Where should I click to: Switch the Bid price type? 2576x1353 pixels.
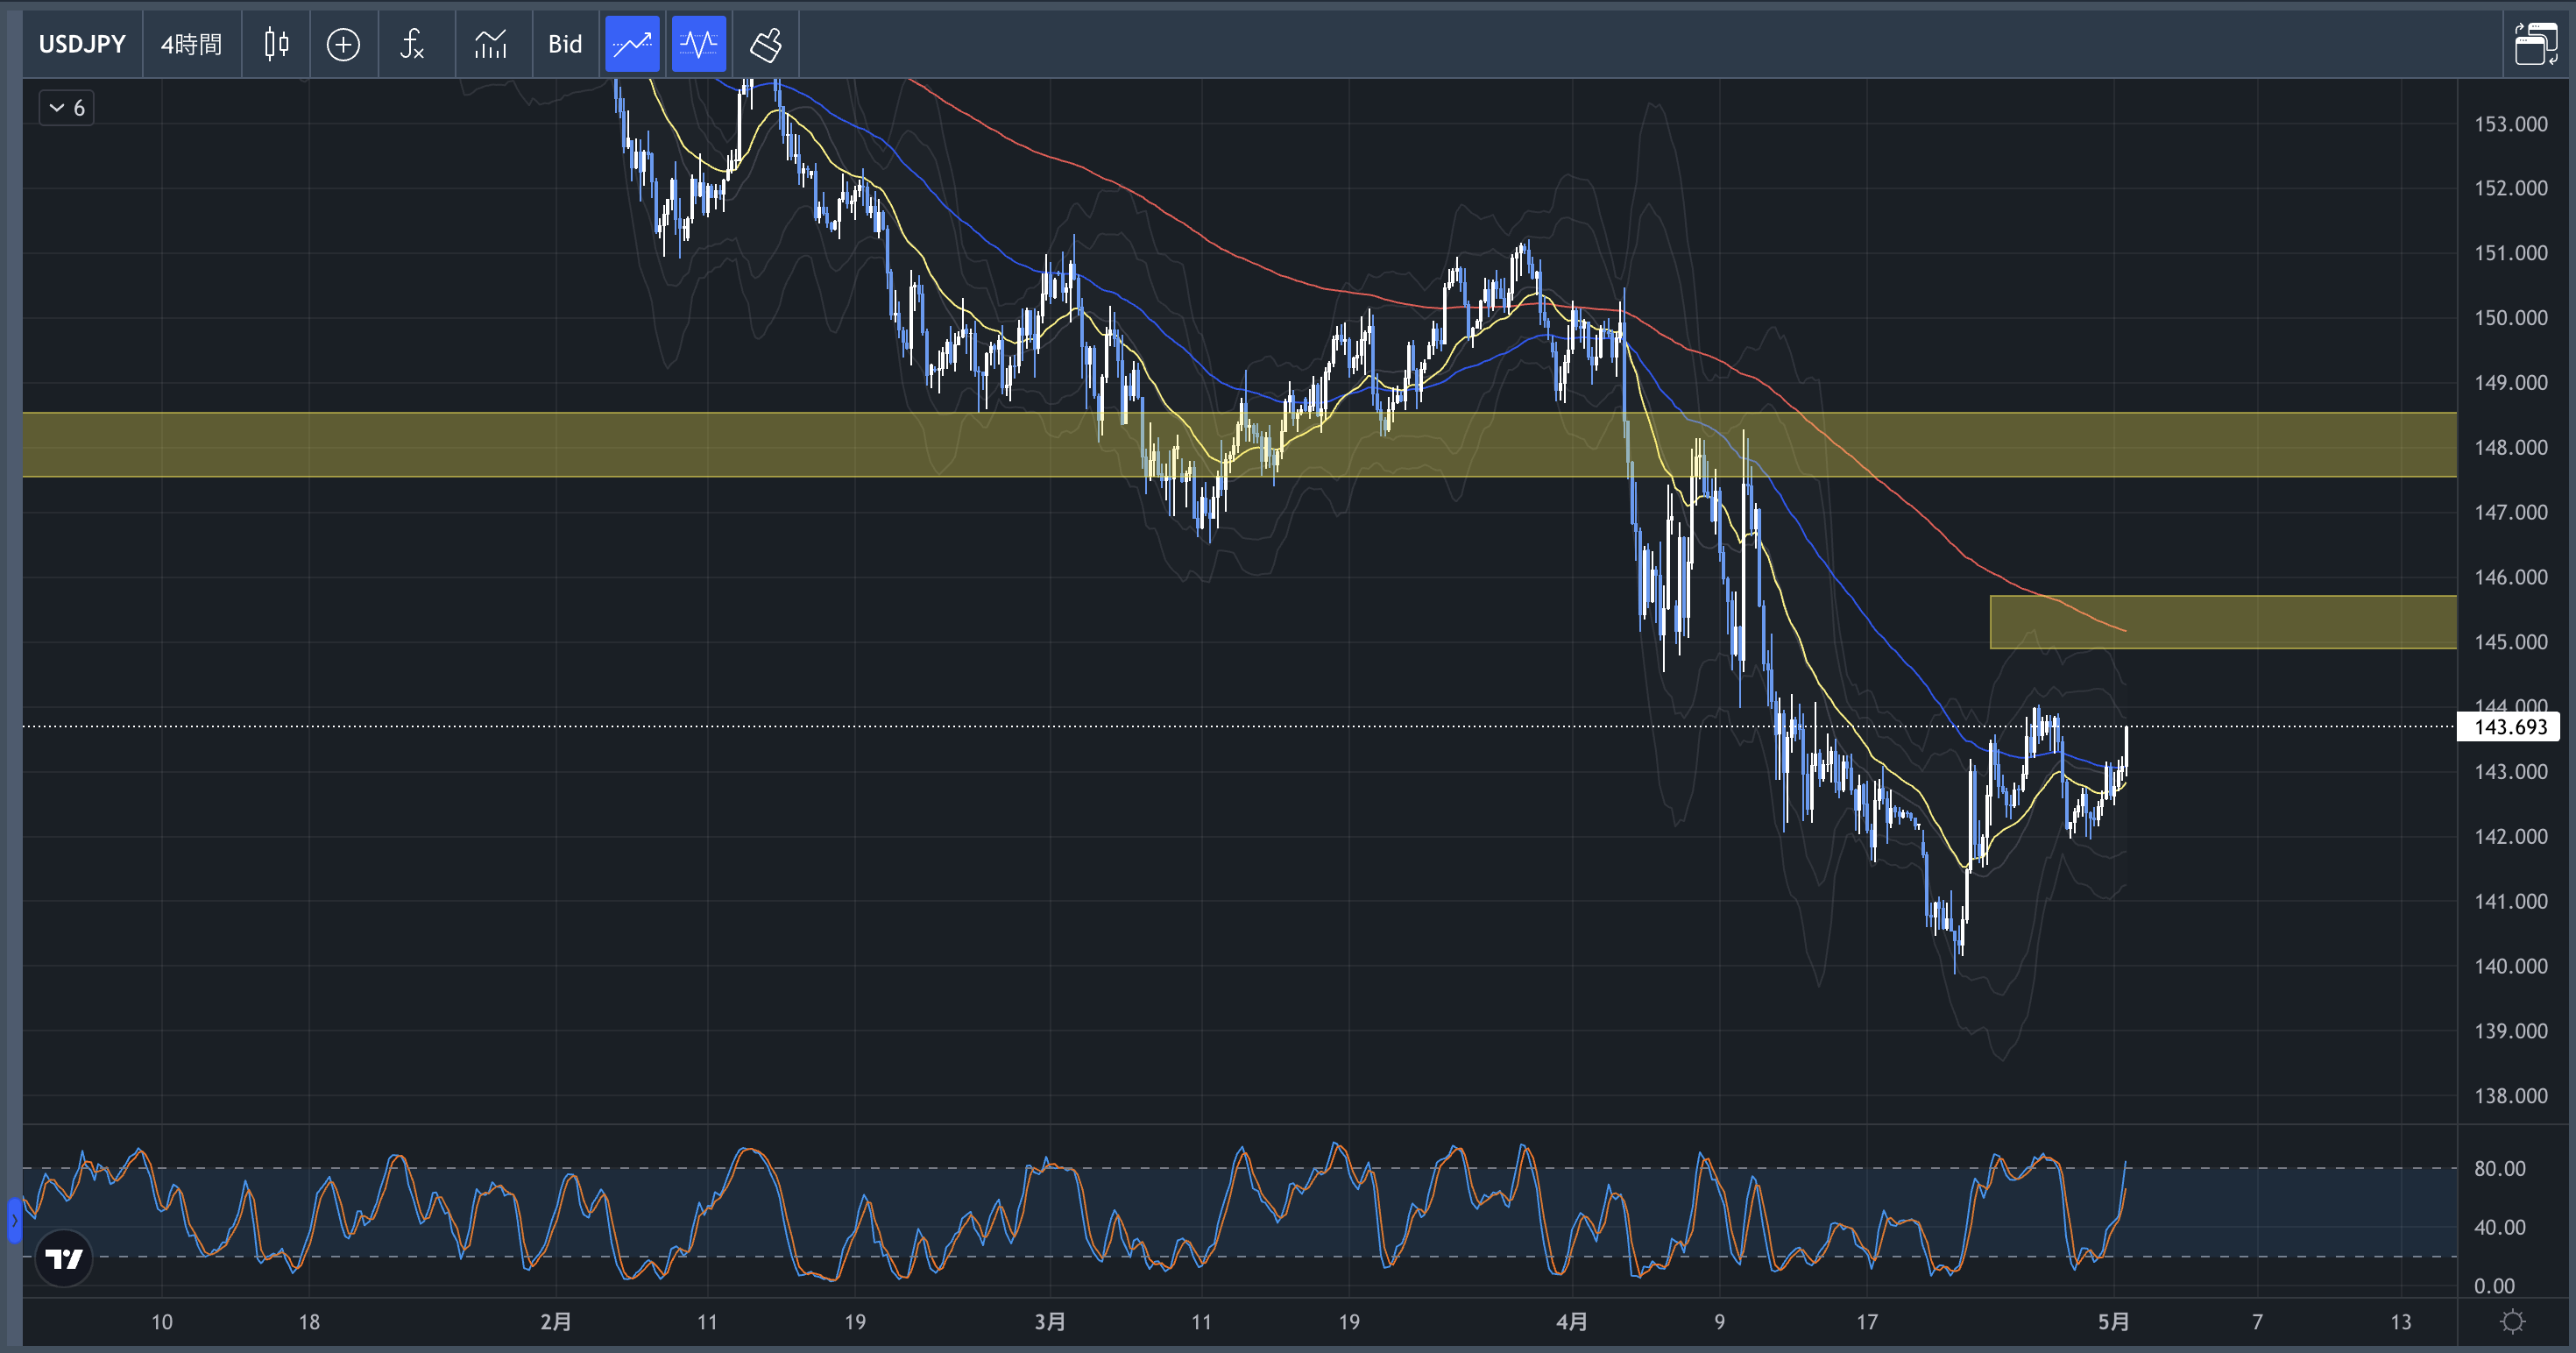565,44
